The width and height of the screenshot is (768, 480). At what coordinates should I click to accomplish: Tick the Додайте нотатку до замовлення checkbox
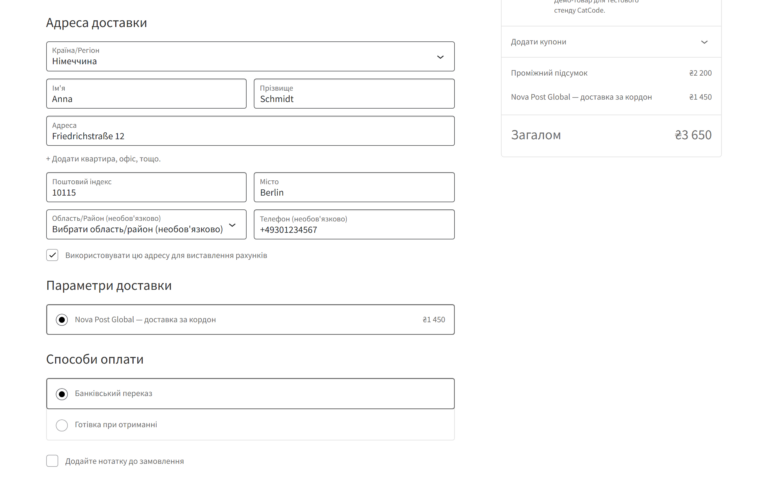52,461
